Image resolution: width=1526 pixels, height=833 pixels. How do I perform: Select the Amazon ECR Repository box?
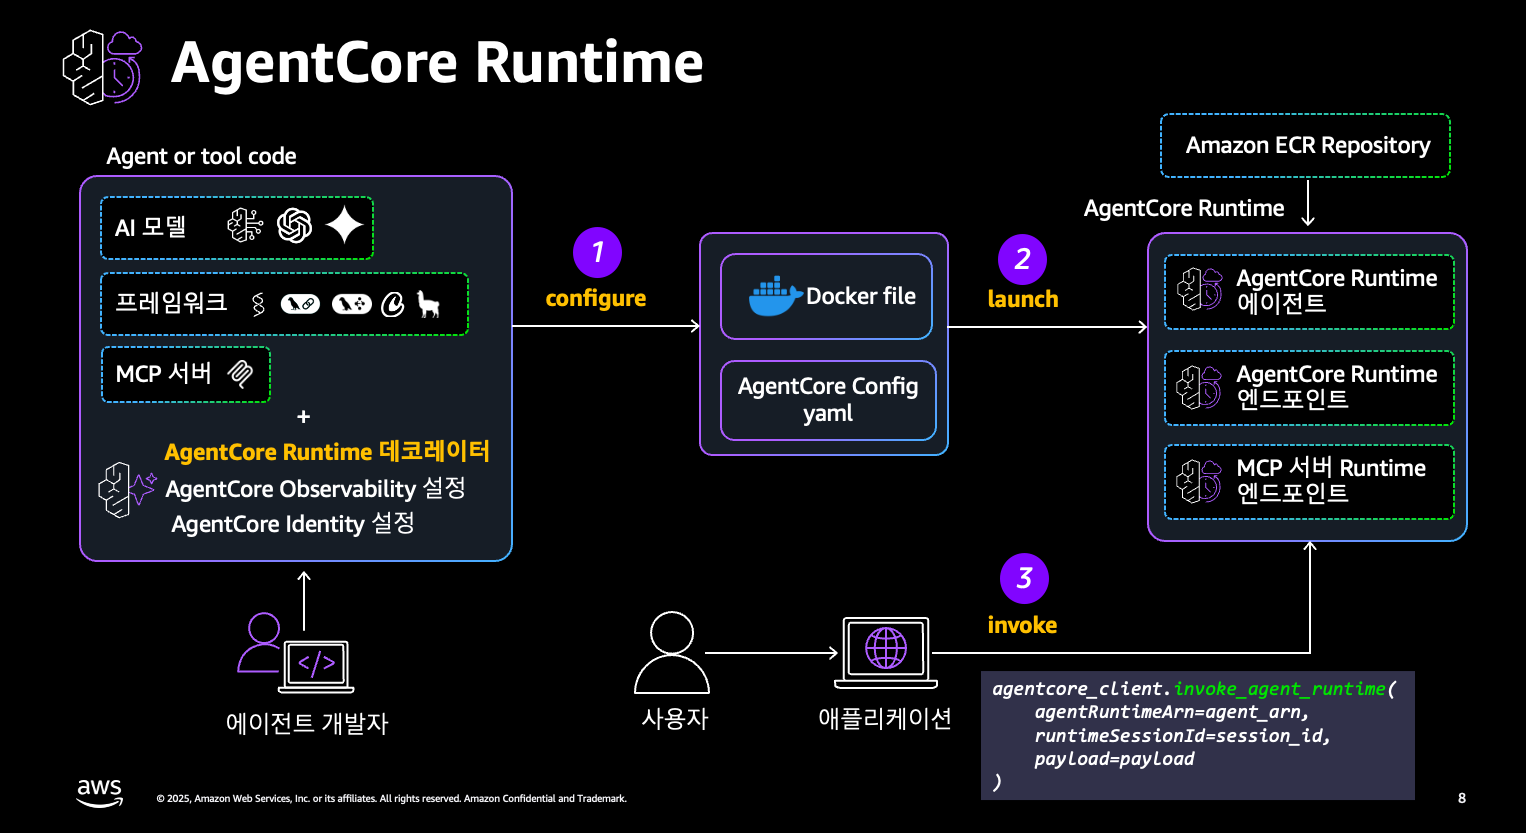1305,146
